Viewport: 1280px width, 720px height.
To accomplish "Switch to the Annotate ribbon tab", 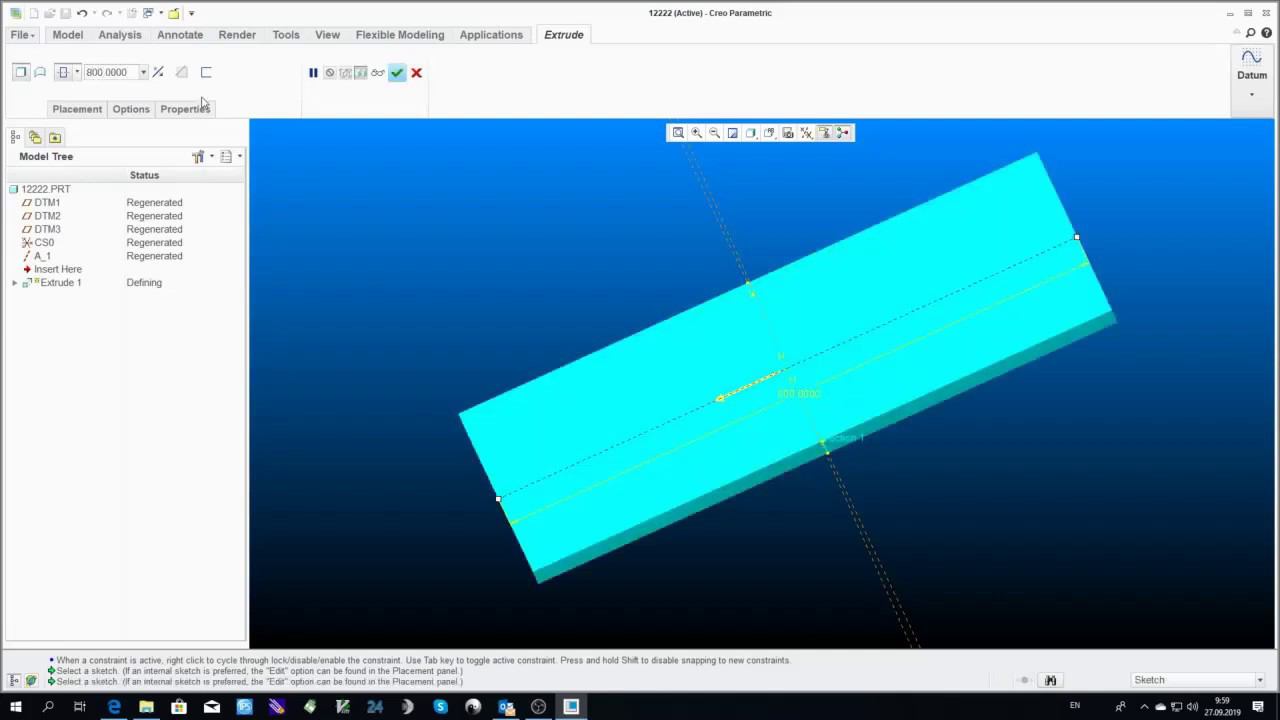I will pos(180,35).
